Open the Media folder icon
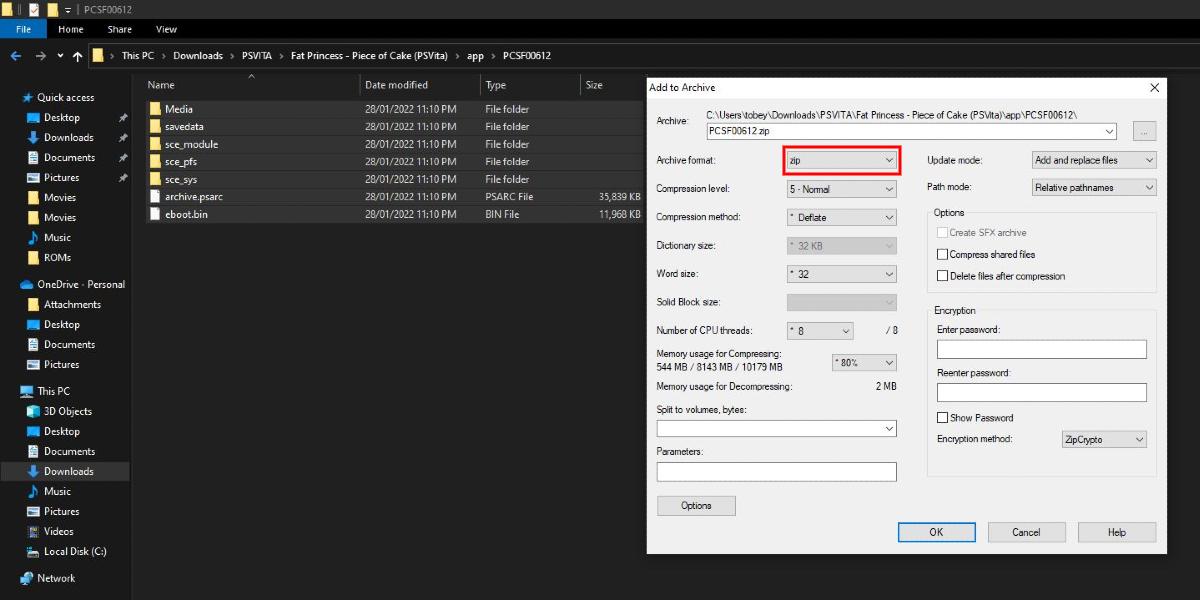This screenshot has width=1200, height=600. coord(155,109)
